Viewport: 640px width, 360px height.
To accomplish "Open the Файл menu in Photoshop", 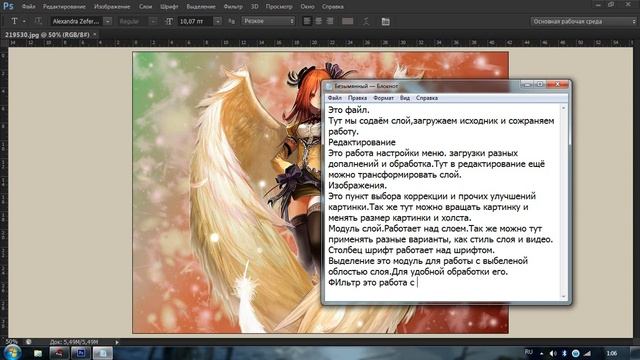I will (29, 7).
